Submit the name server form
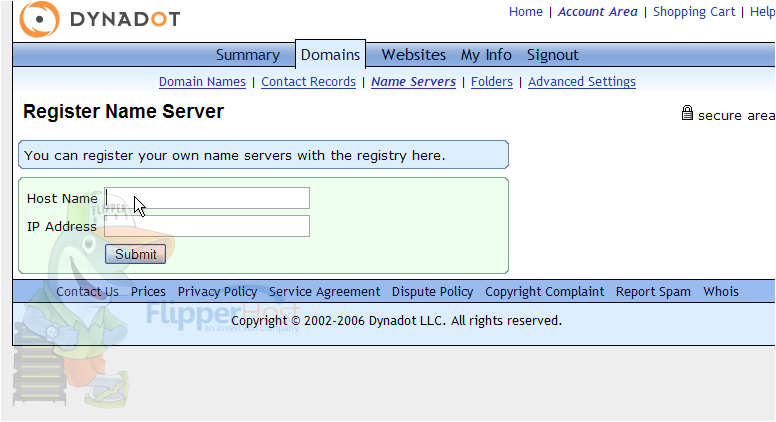Screen dimensions: 776x422 pyautogui.click(x=135, y=254)
